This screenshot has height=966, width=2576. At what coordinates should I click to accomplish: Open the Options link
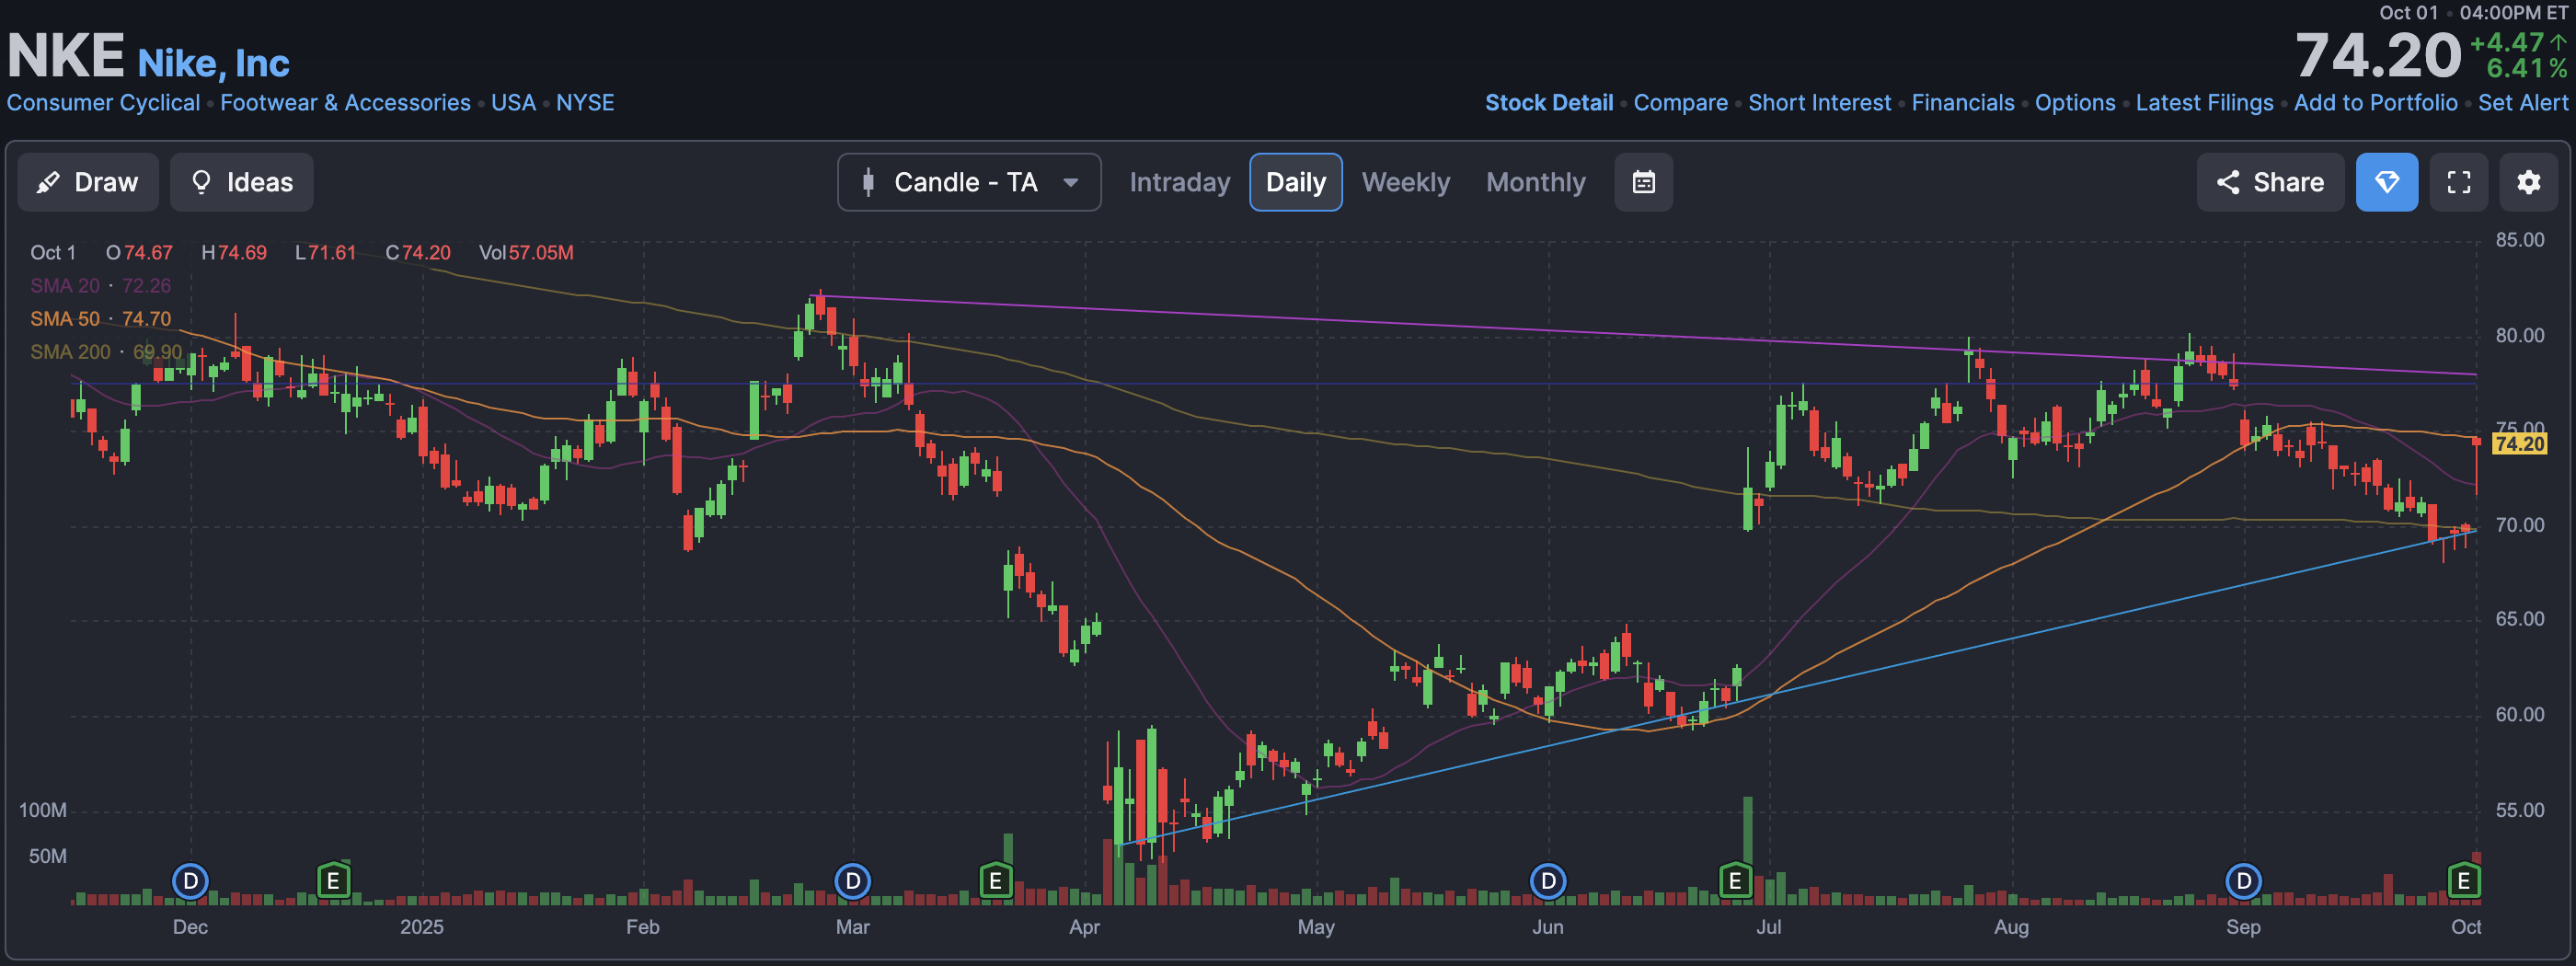2074,103
